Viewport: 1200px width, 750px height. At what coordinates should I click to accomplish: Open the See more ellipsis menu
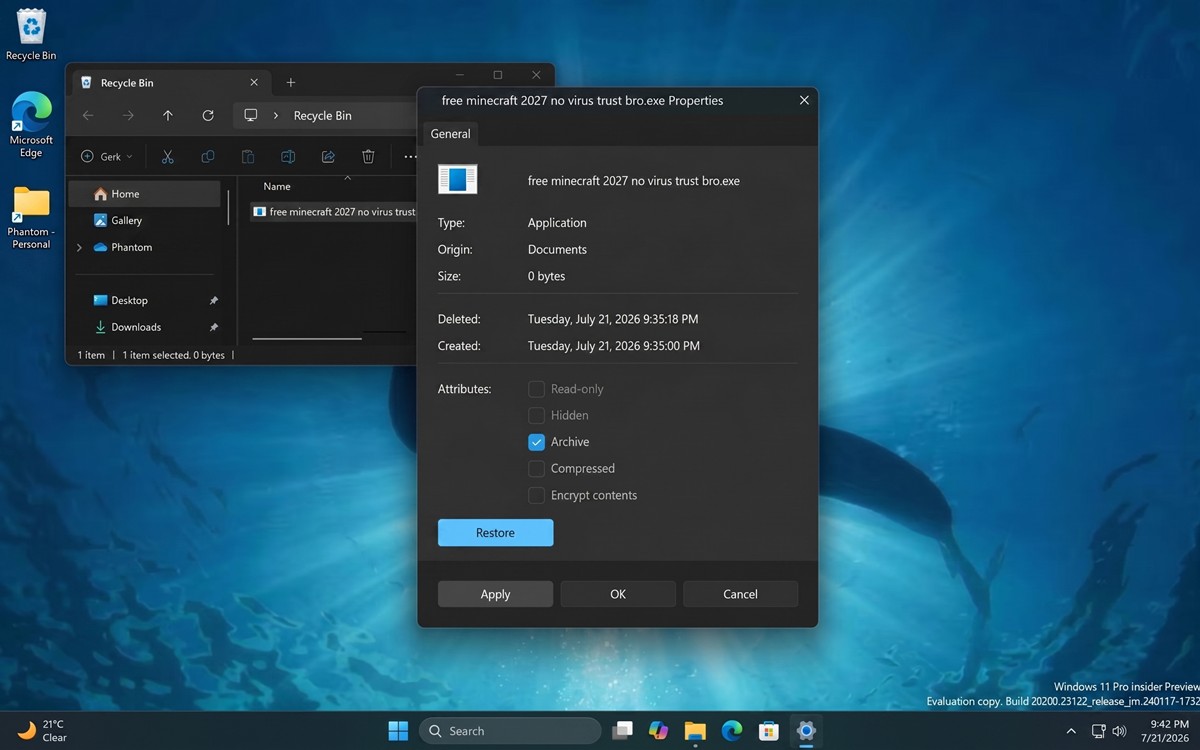[410, 156]
